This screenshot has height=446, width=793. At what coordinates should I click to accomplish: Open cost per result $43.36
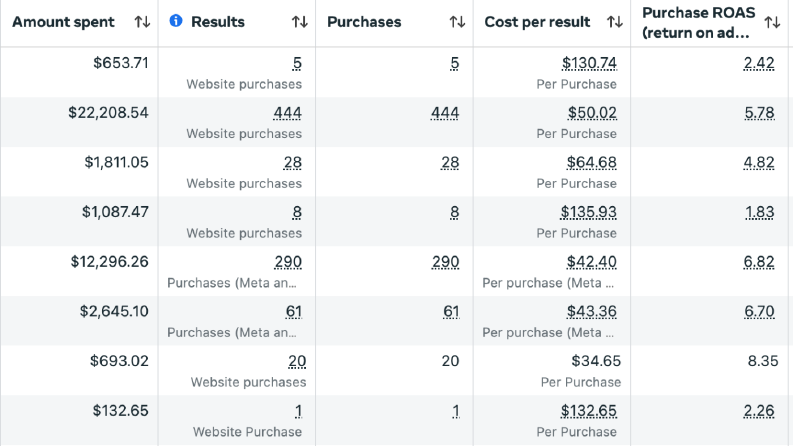pyautogui.click(x=591, y=311)
